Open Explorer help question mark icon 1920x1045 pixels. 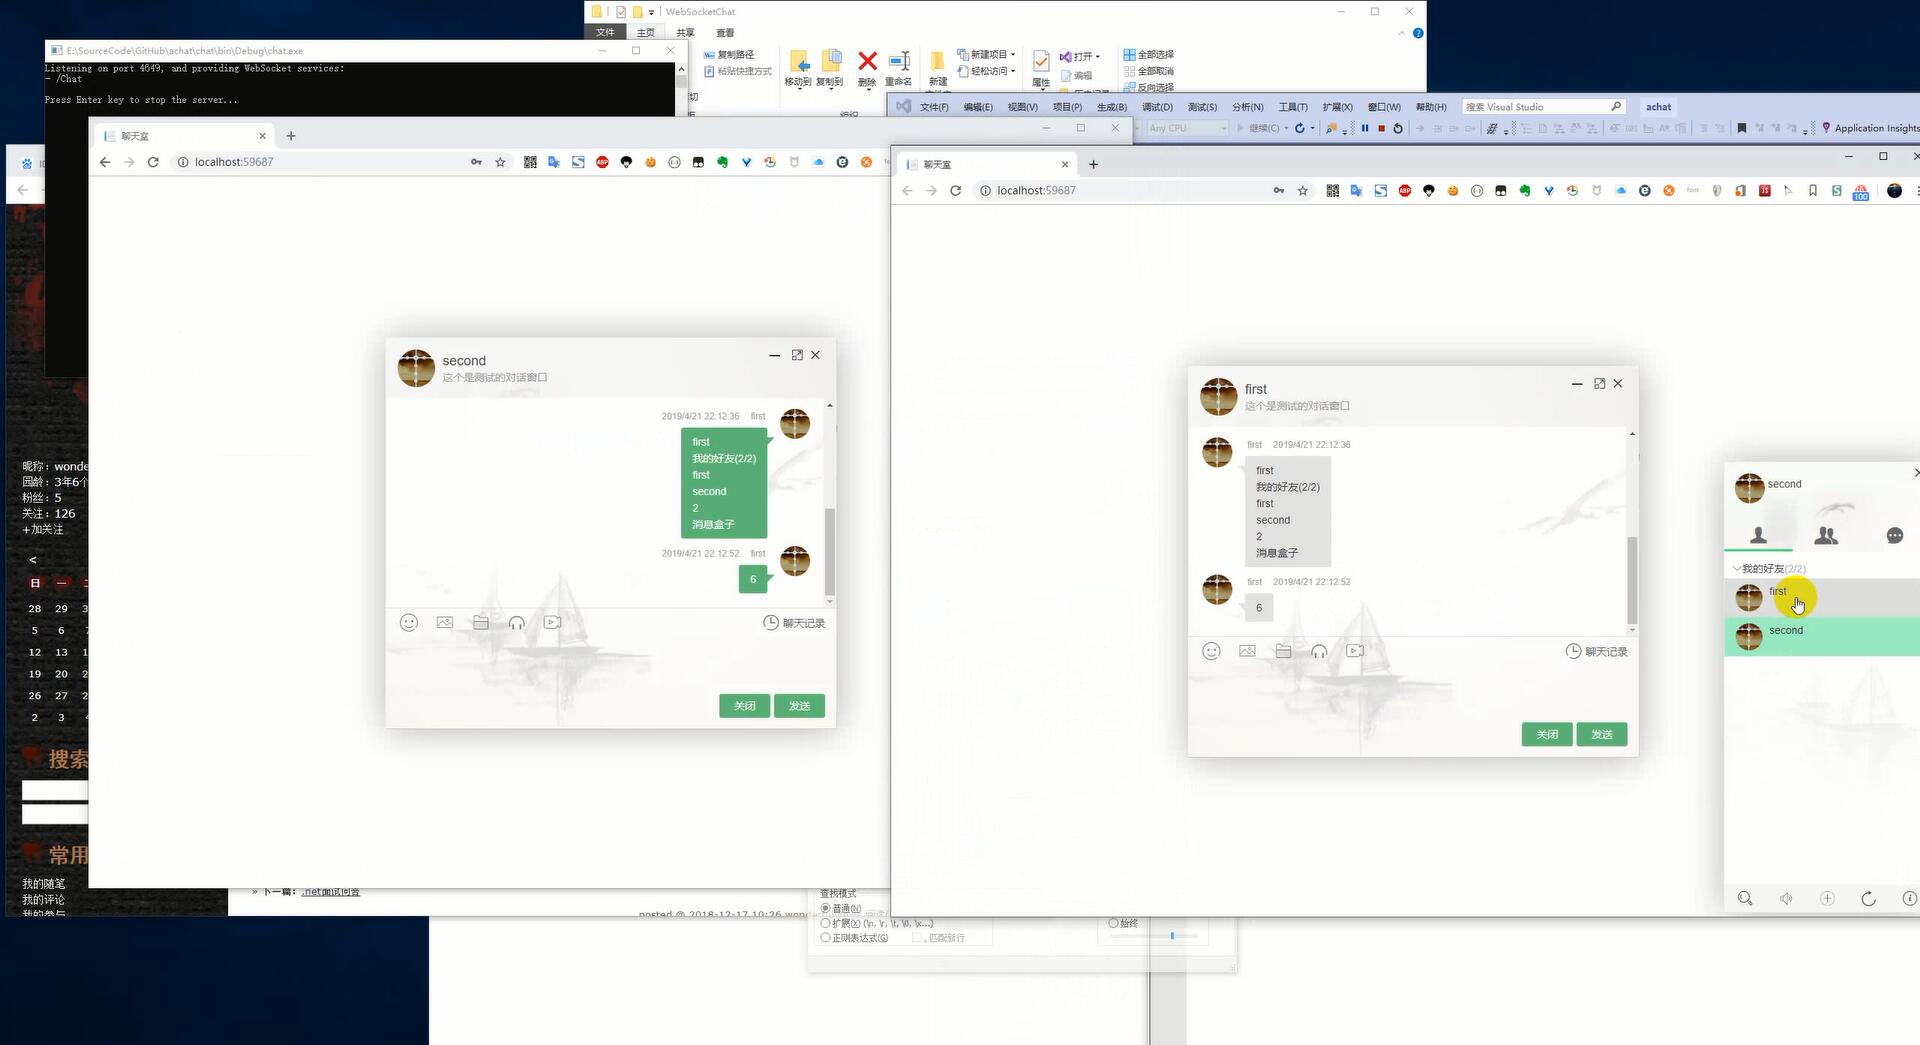(x=1418, y=33)
